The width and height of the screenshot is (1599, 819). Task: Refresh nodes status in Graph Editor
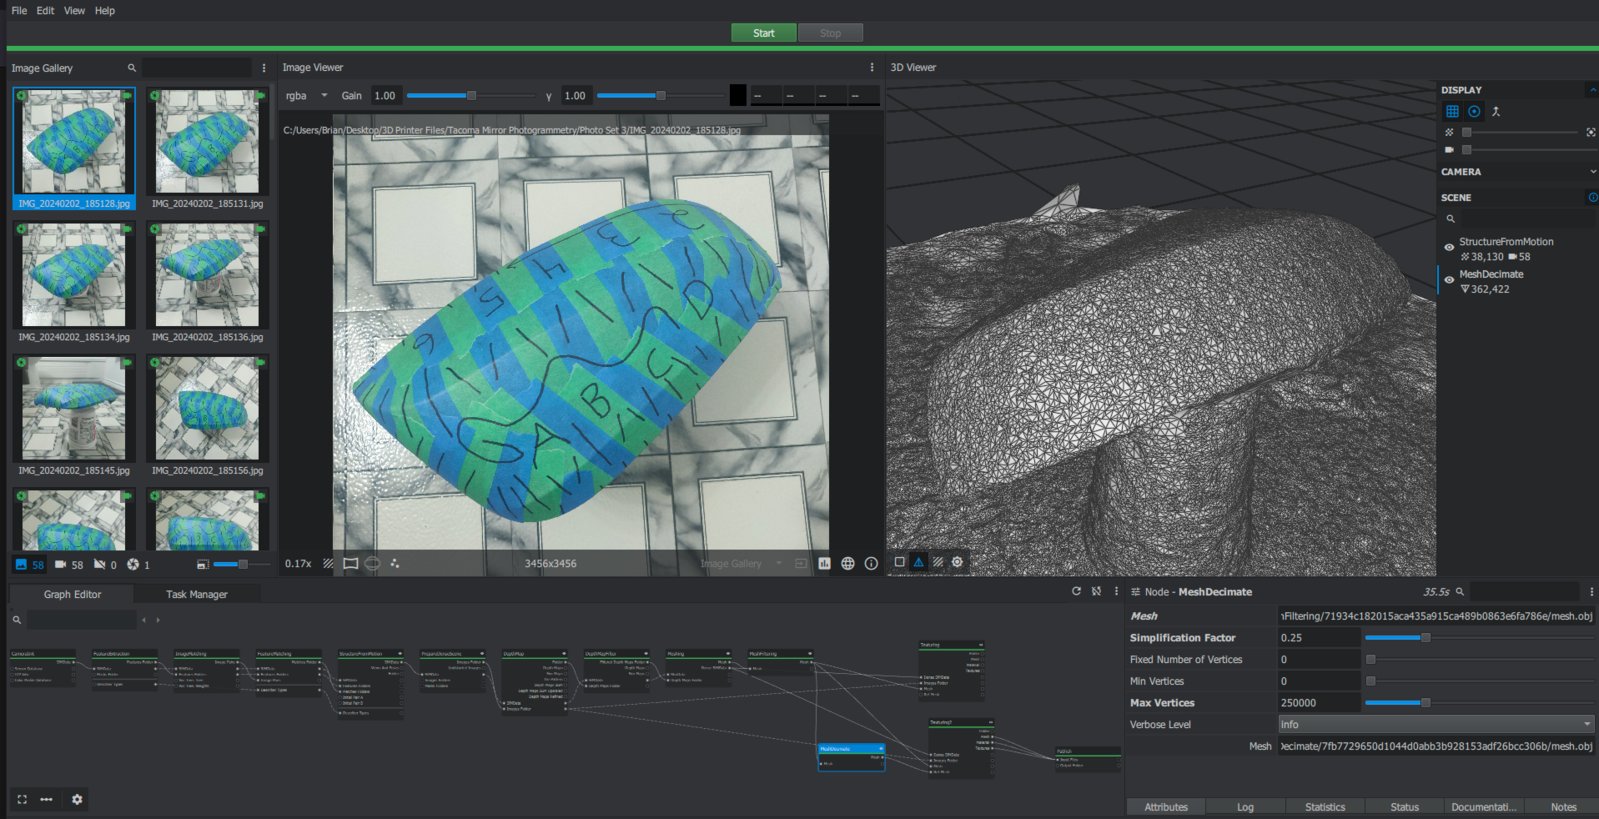pyautogui.click(x=1076, y=591)
